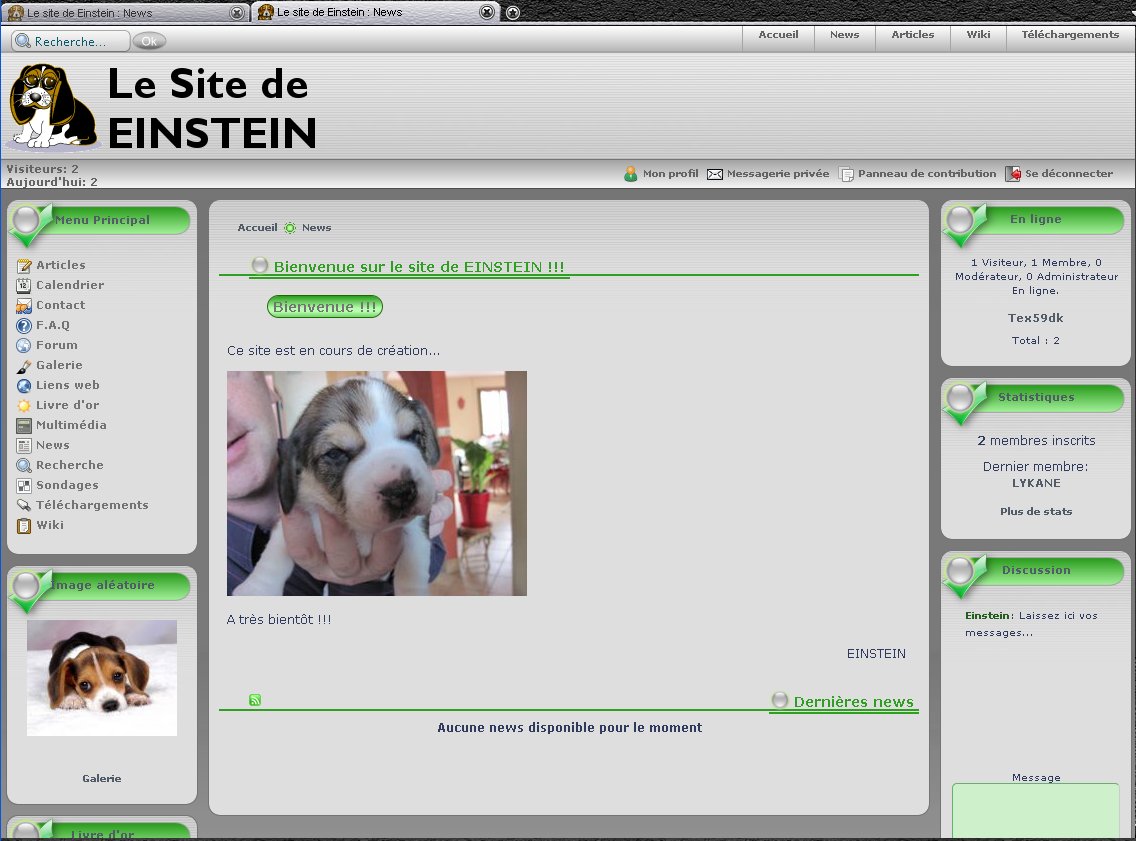Open Accueil in the top navigation

[x=778, y=35]
